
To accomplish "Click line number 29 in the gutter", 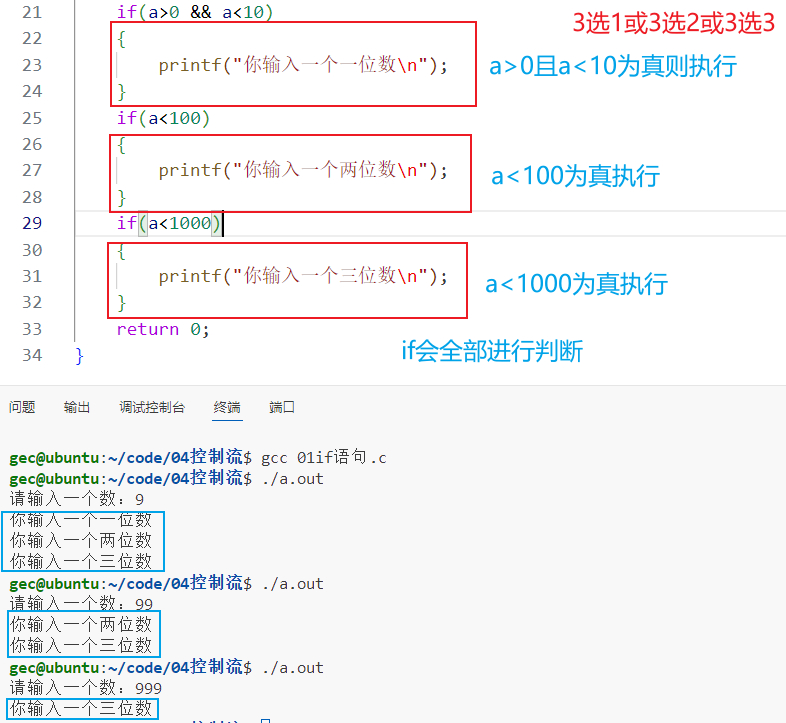I will pyautogui.click(x=32, y=223).
